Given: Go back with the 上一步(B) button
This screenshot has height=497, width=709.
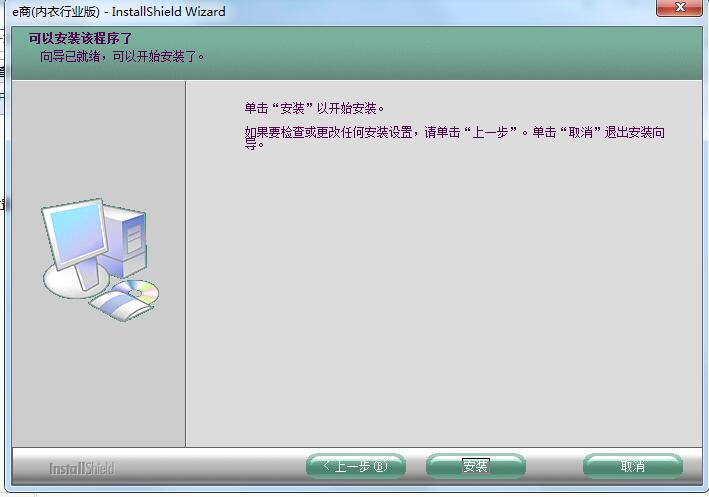Looking at the screenshot, I should [x=356, y=466].
